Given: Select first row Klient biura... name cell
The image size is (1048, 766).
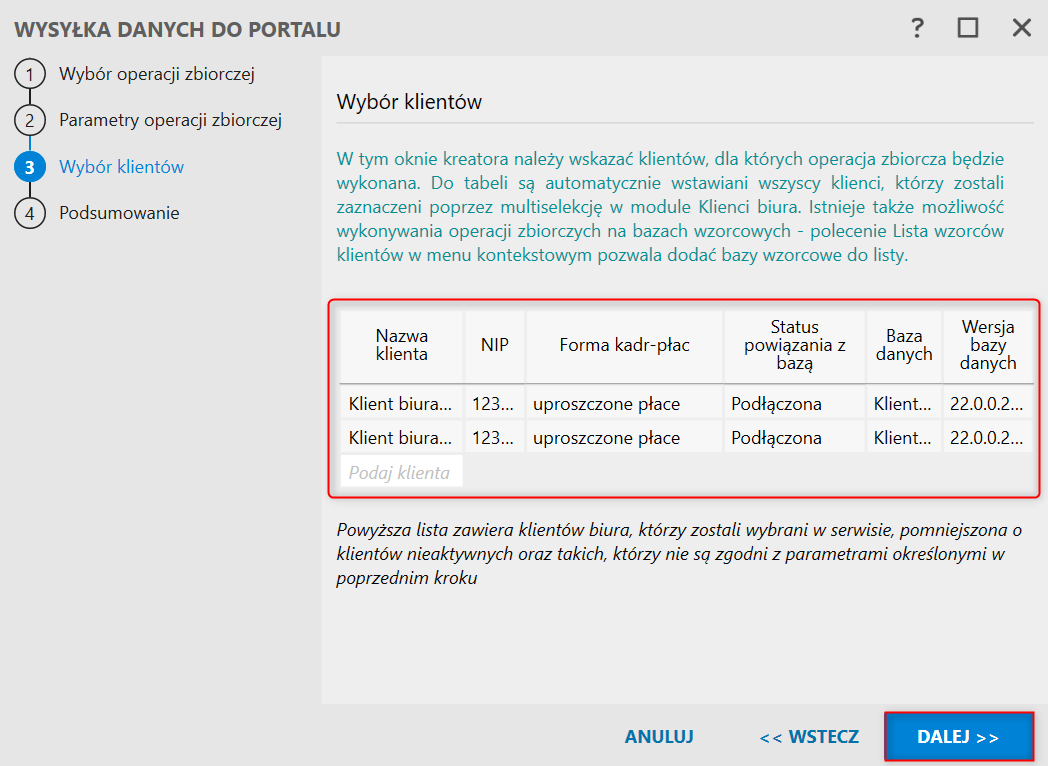Looking at the screenshot, I should click(402, 404).
